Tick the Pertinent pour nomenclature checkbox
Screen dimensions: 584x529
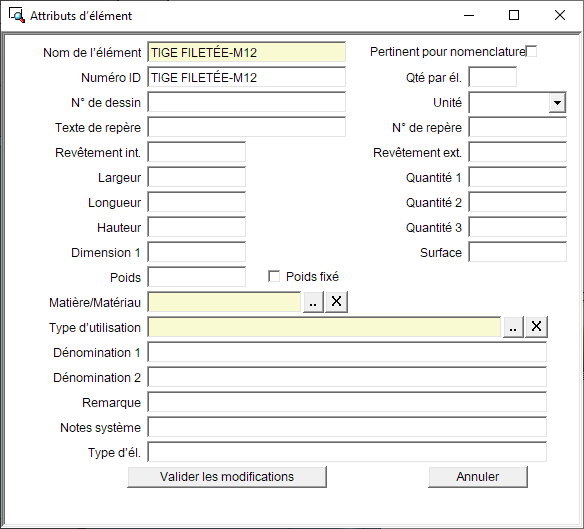(x=531, y=51)
